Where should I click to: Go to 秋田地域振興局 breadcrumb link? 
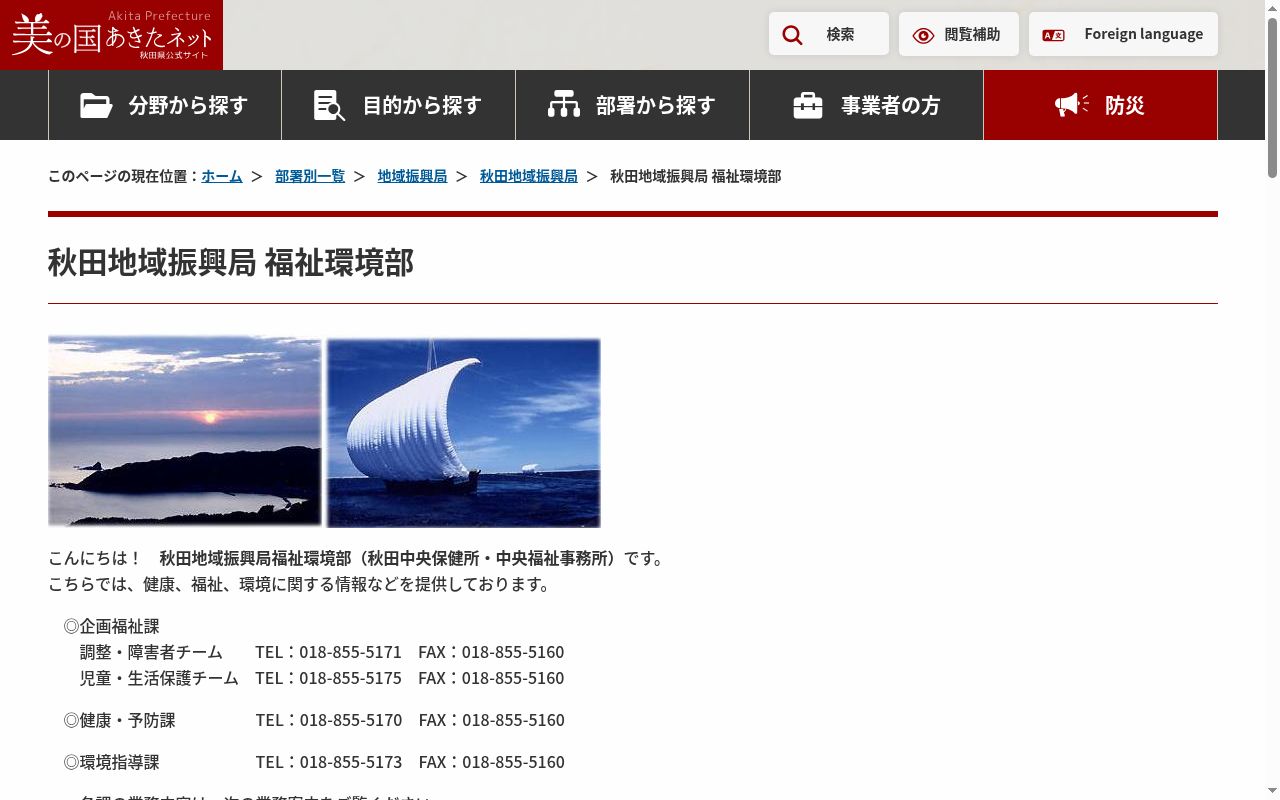click(x=528, y=176)
